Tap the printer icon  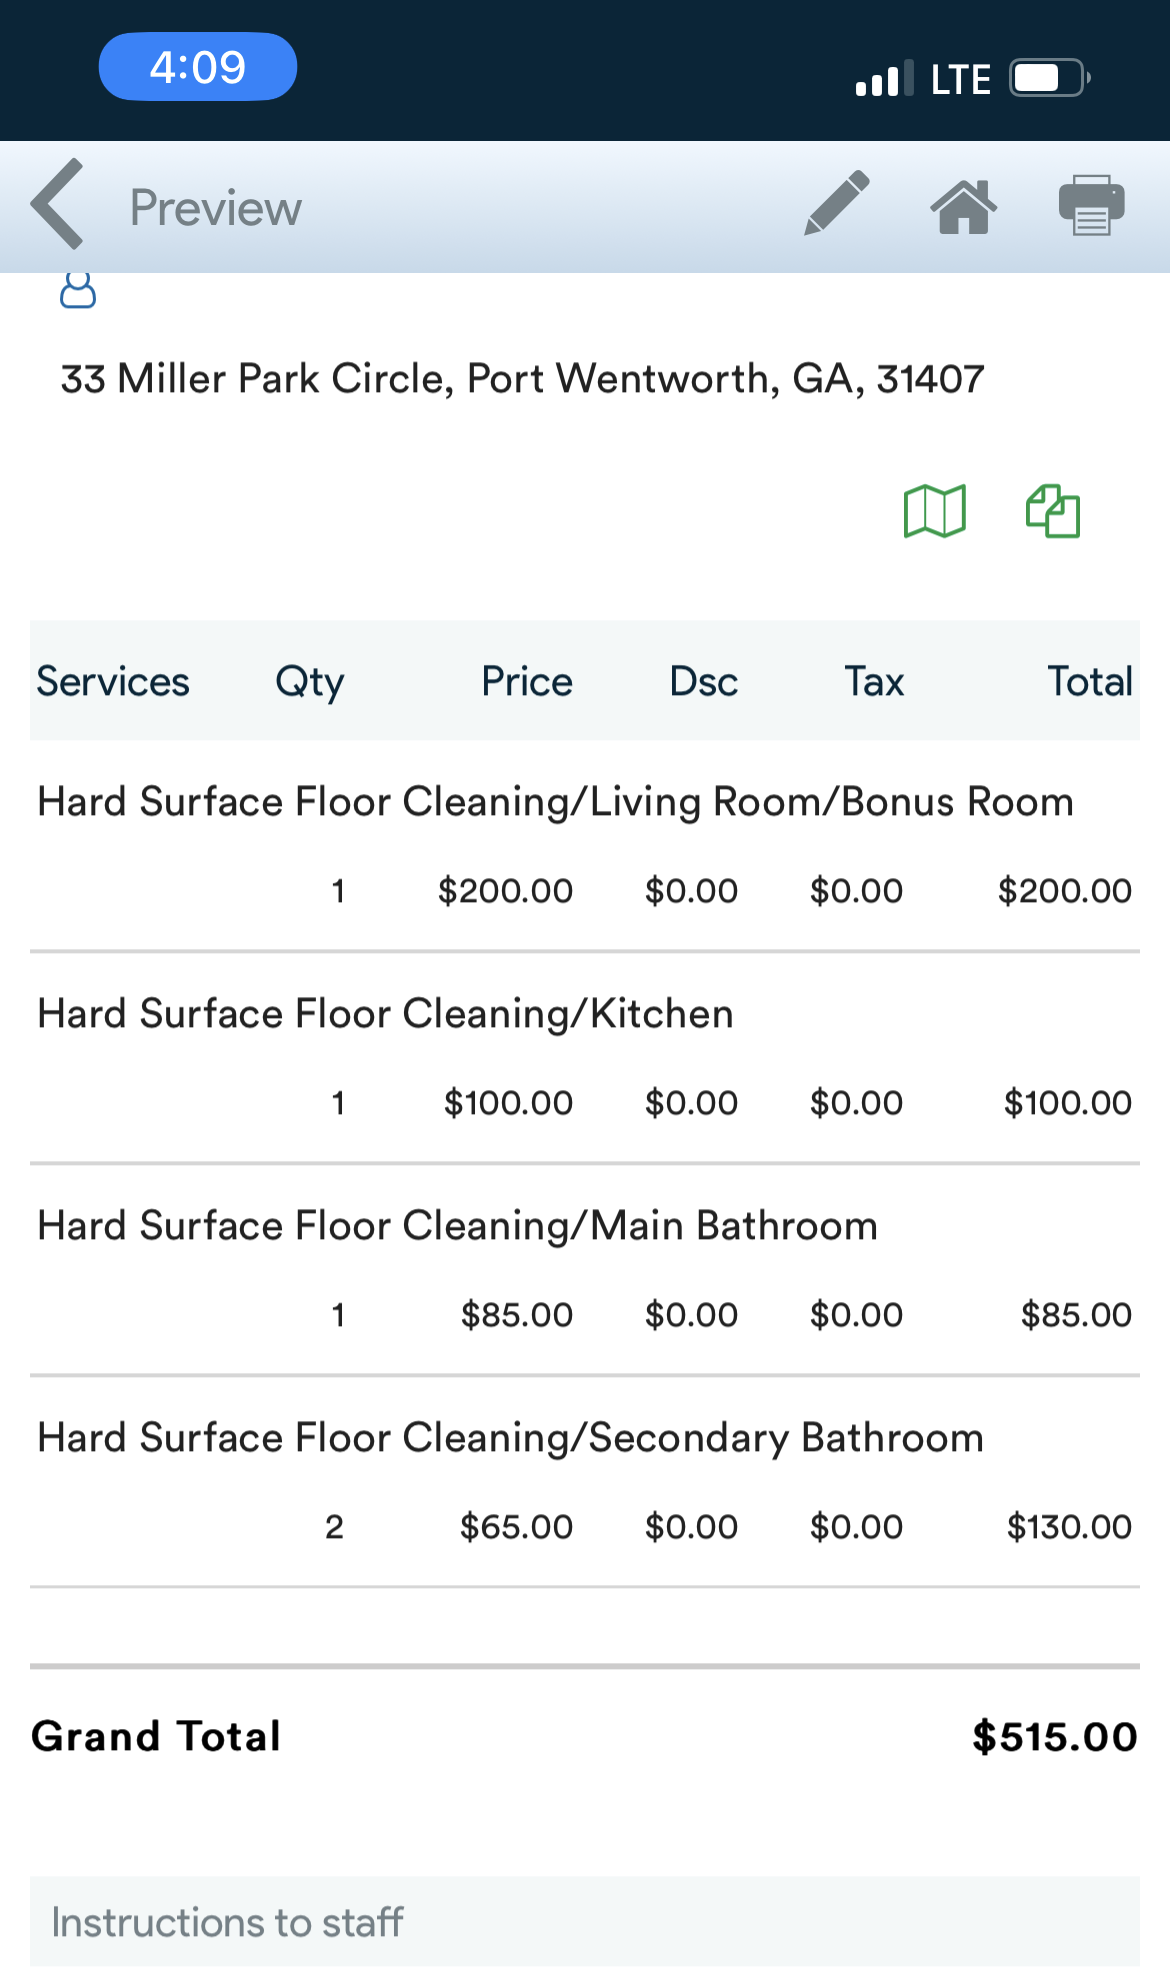1091,205
